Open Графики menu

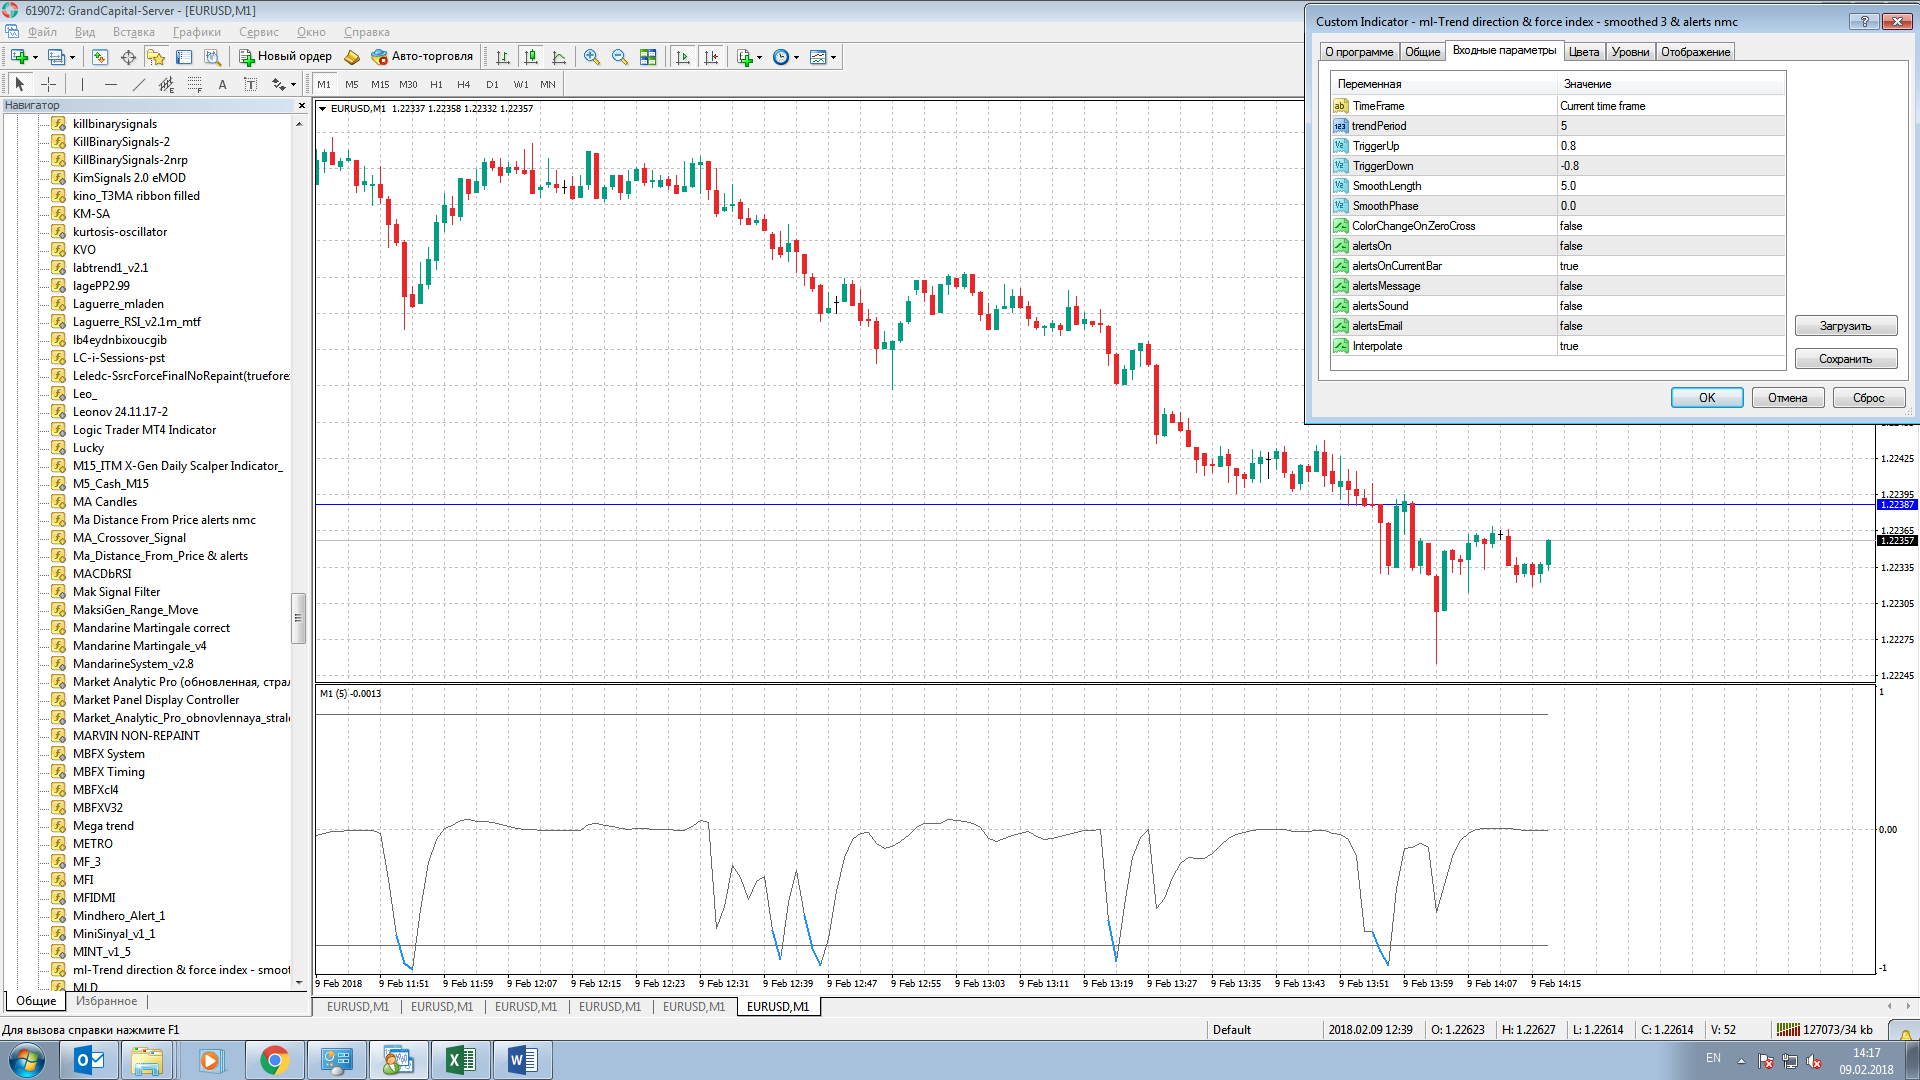click(196, 32)
